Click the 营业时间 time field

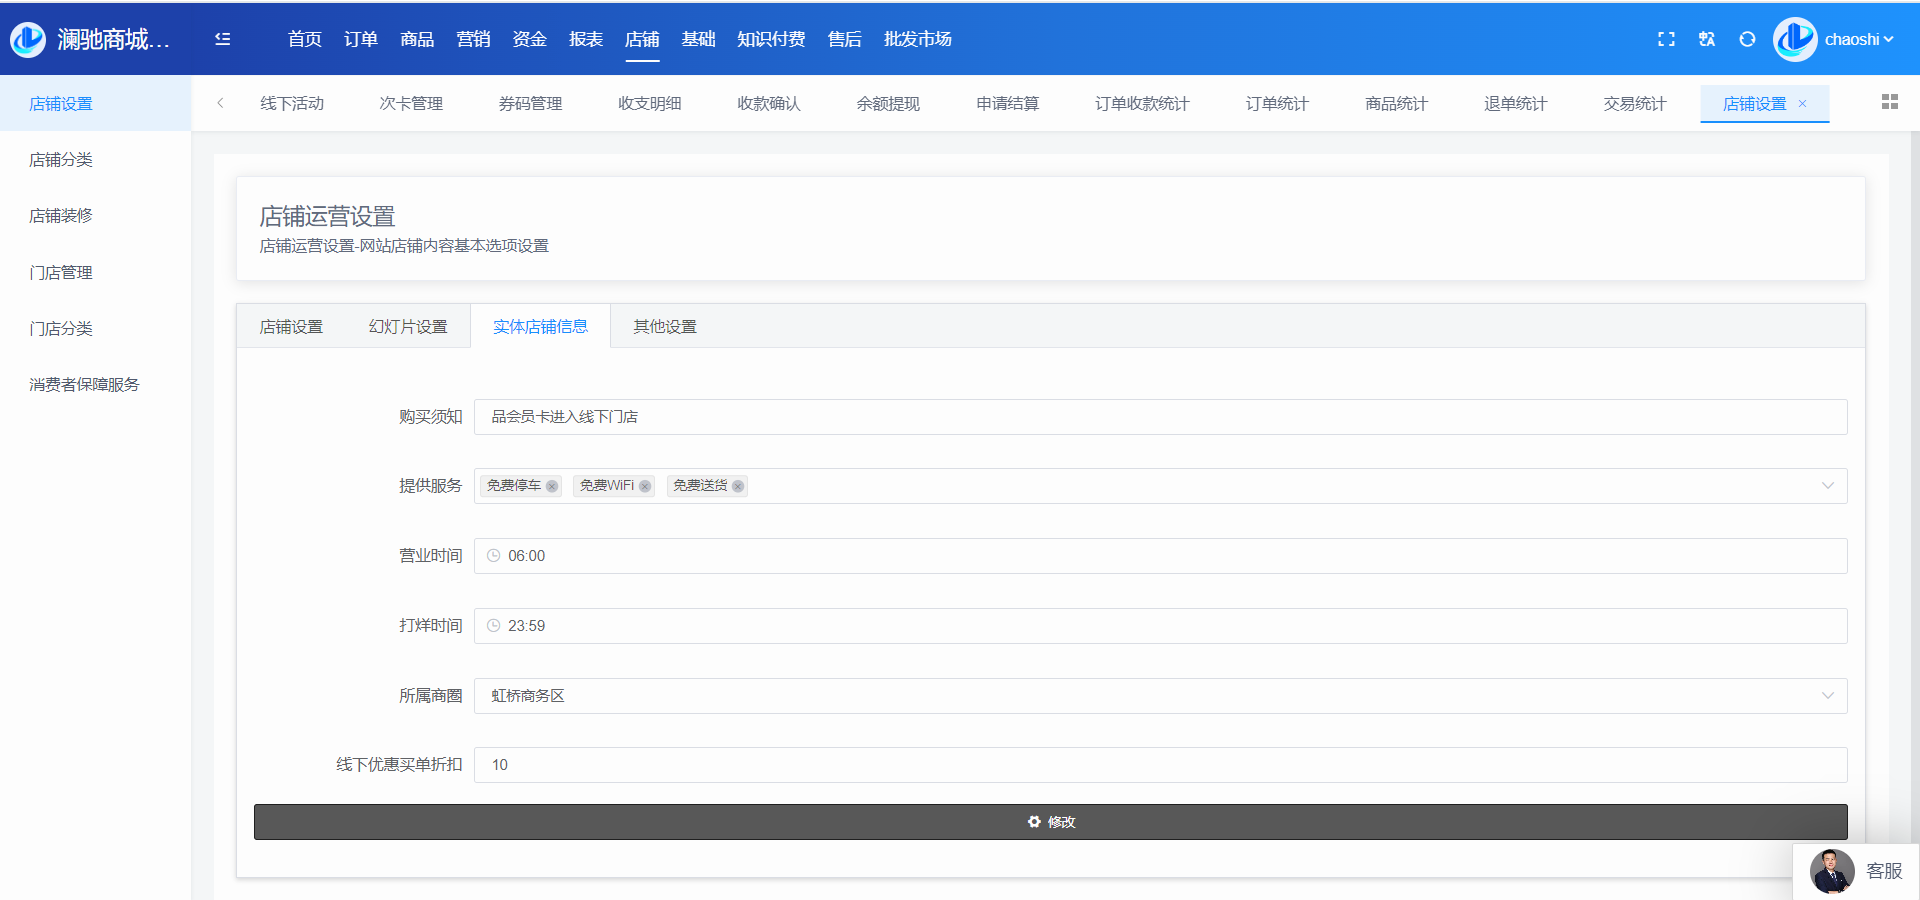point(1160,556)
